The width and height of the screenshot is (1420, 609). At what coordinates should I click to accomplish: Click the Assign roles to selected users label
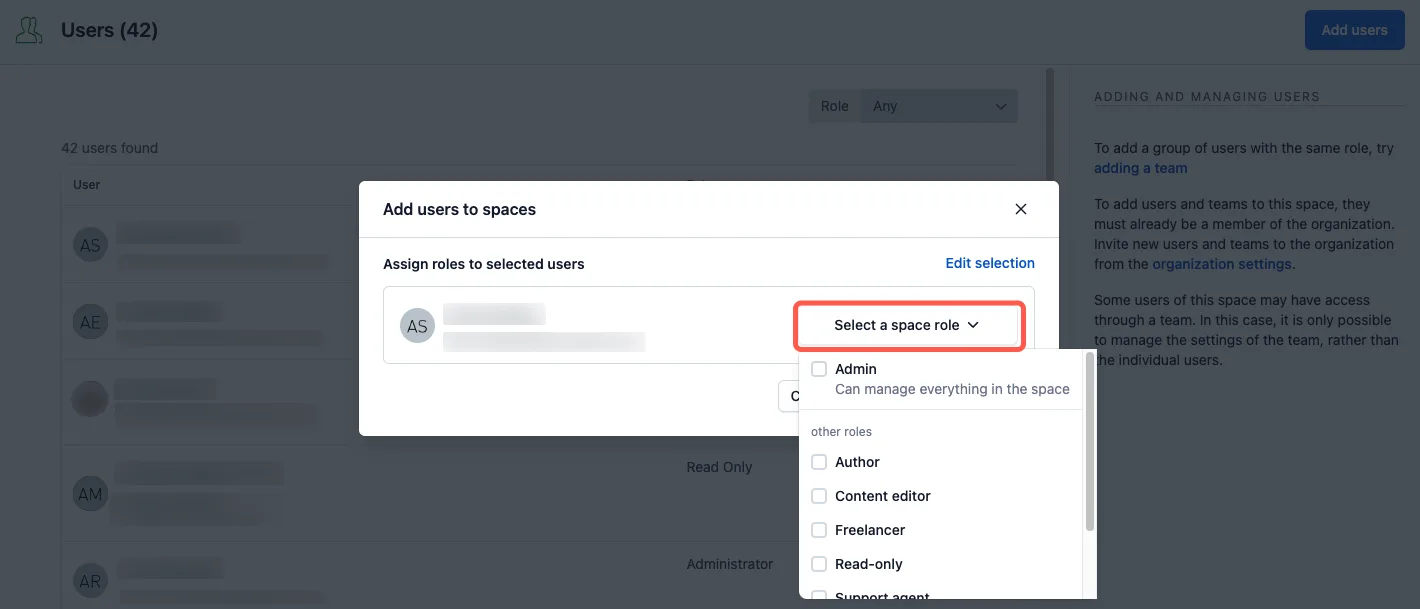click(x=484, y=264)
